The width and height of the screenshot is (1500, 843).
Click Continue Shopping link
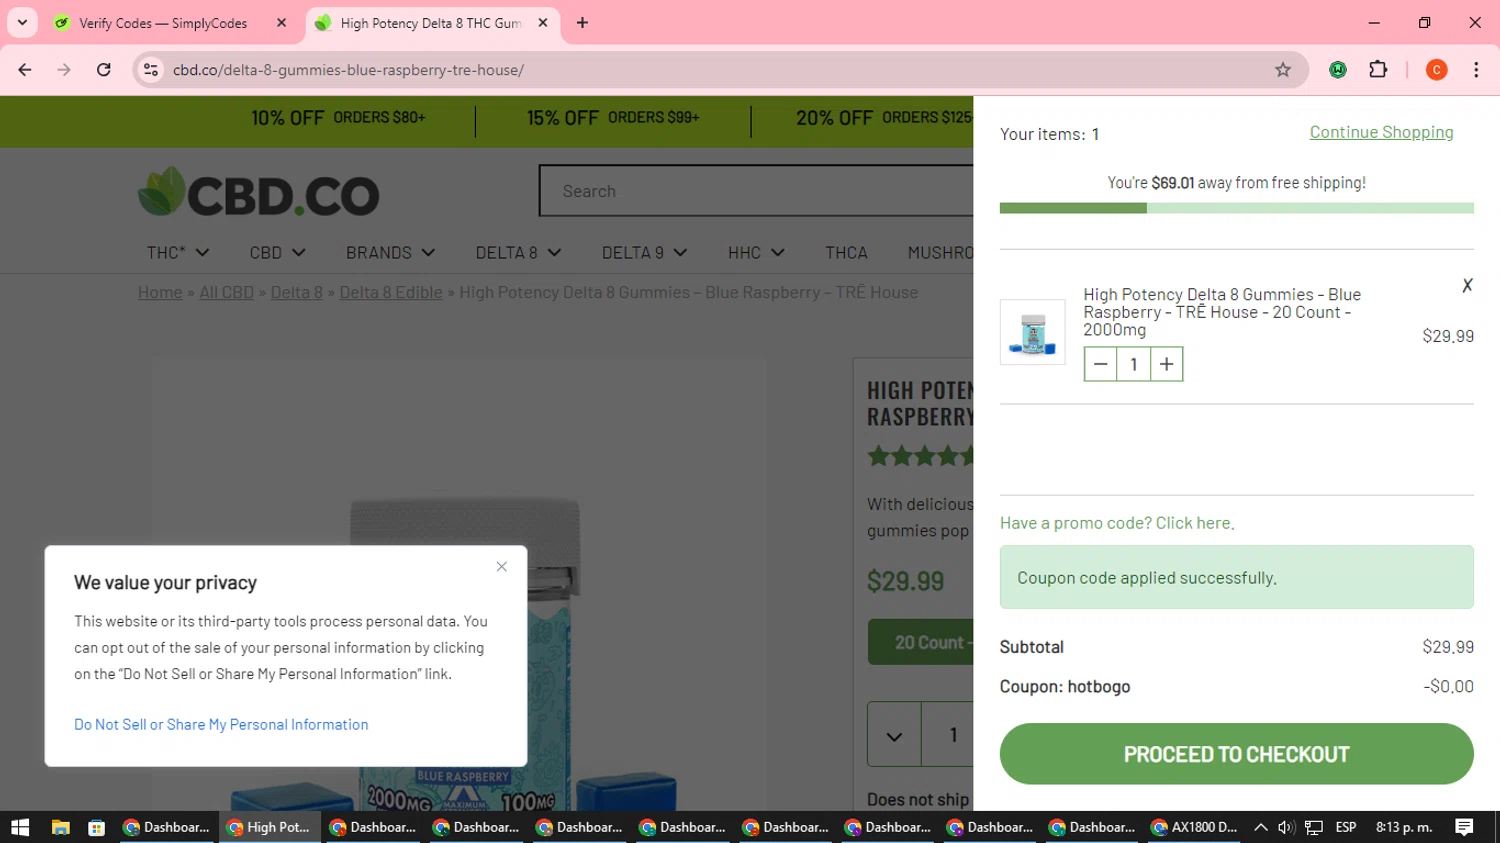click(x=1381, y=132)
